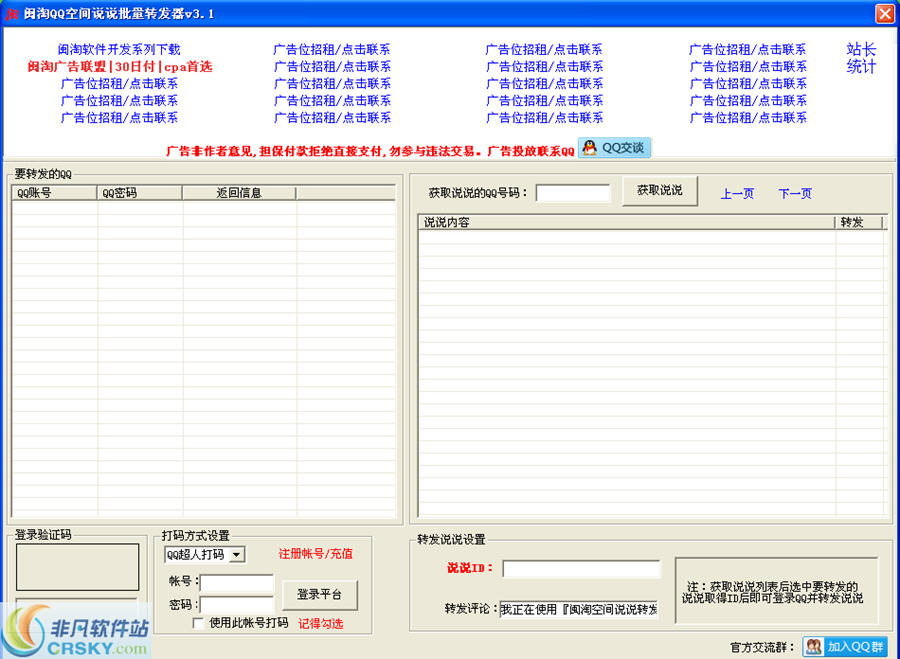The image size is (900, 659).
Task: Click the red 记得勾选 text
Action: pos(320,623)
